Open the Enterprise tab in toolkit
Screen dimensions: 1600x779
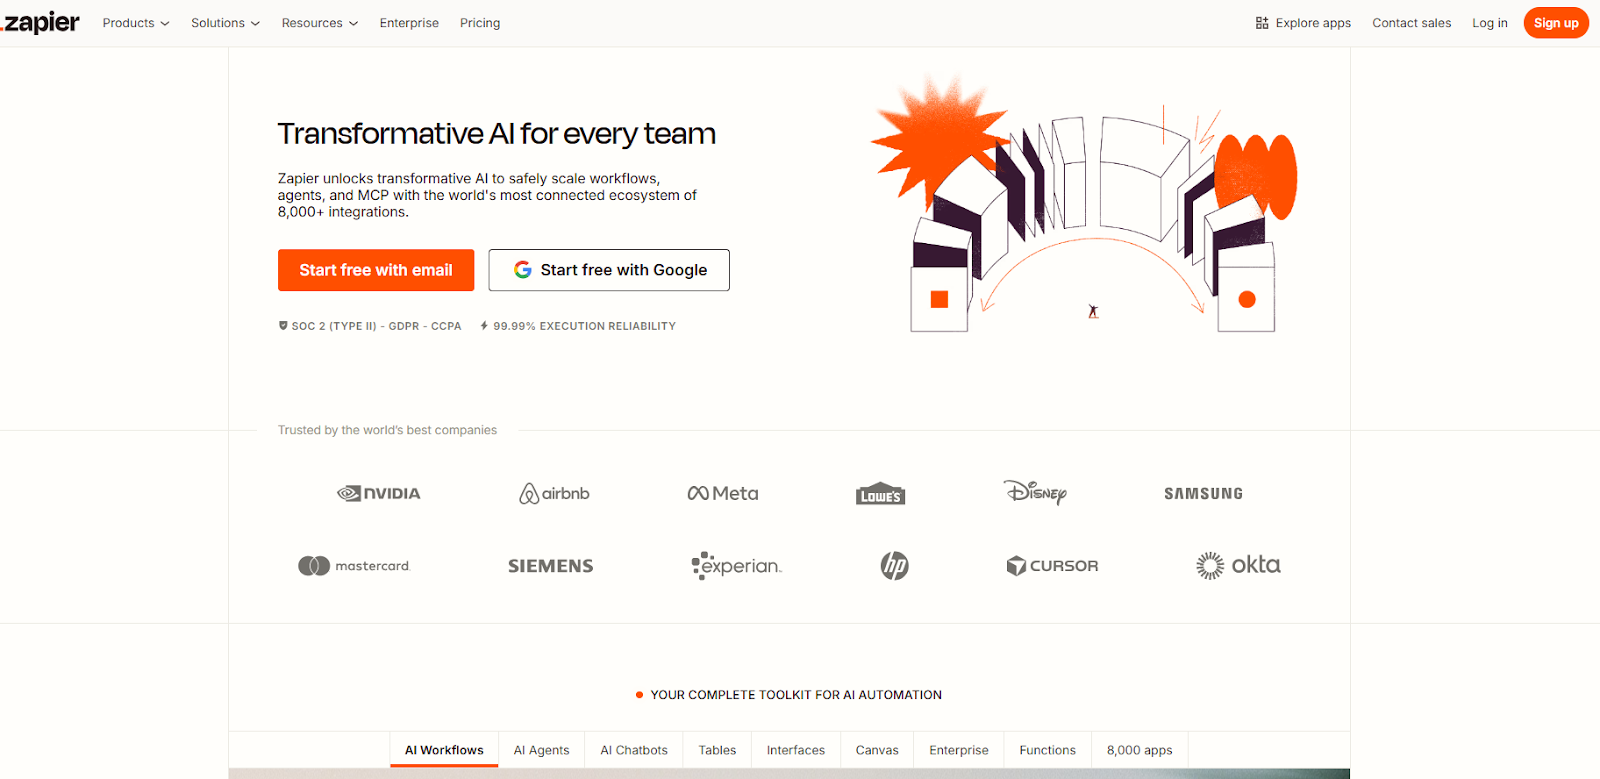959,750
